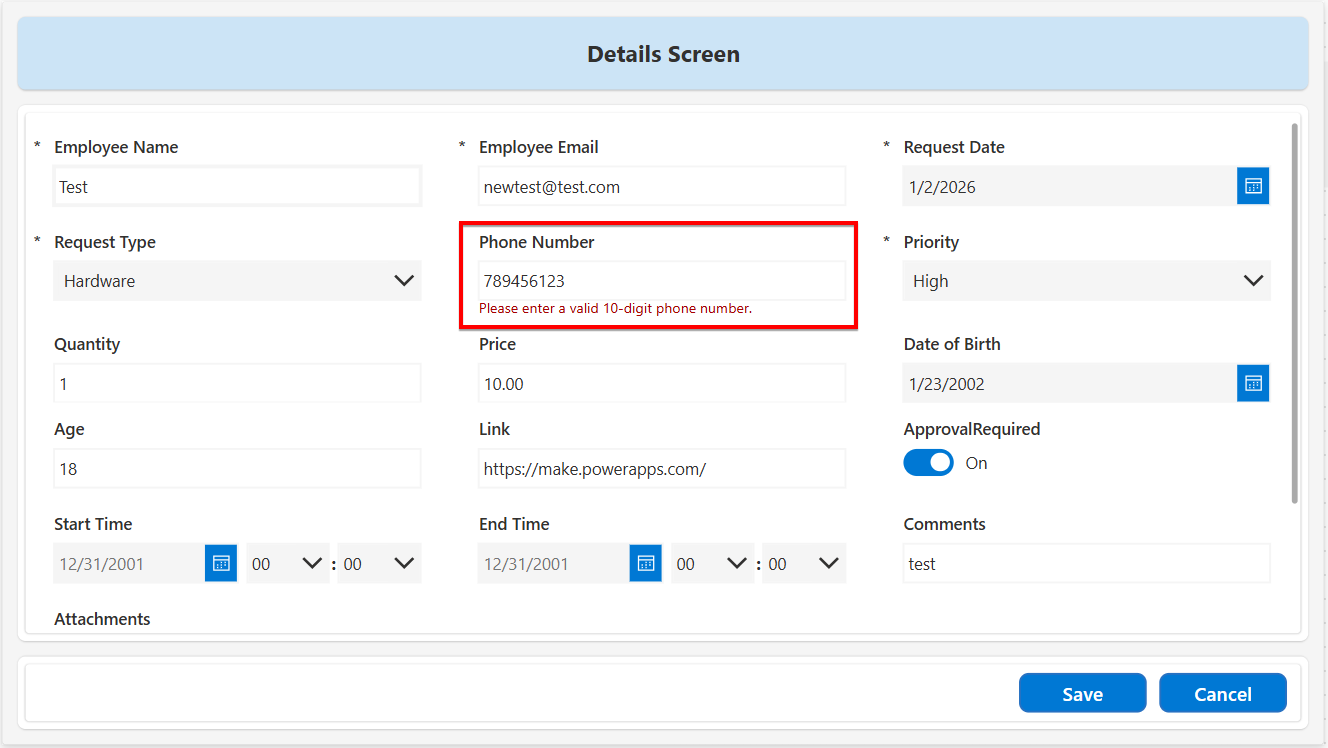Click the End Time calendar icon
The image size is (1328, 748).
[x=645, y=563]
